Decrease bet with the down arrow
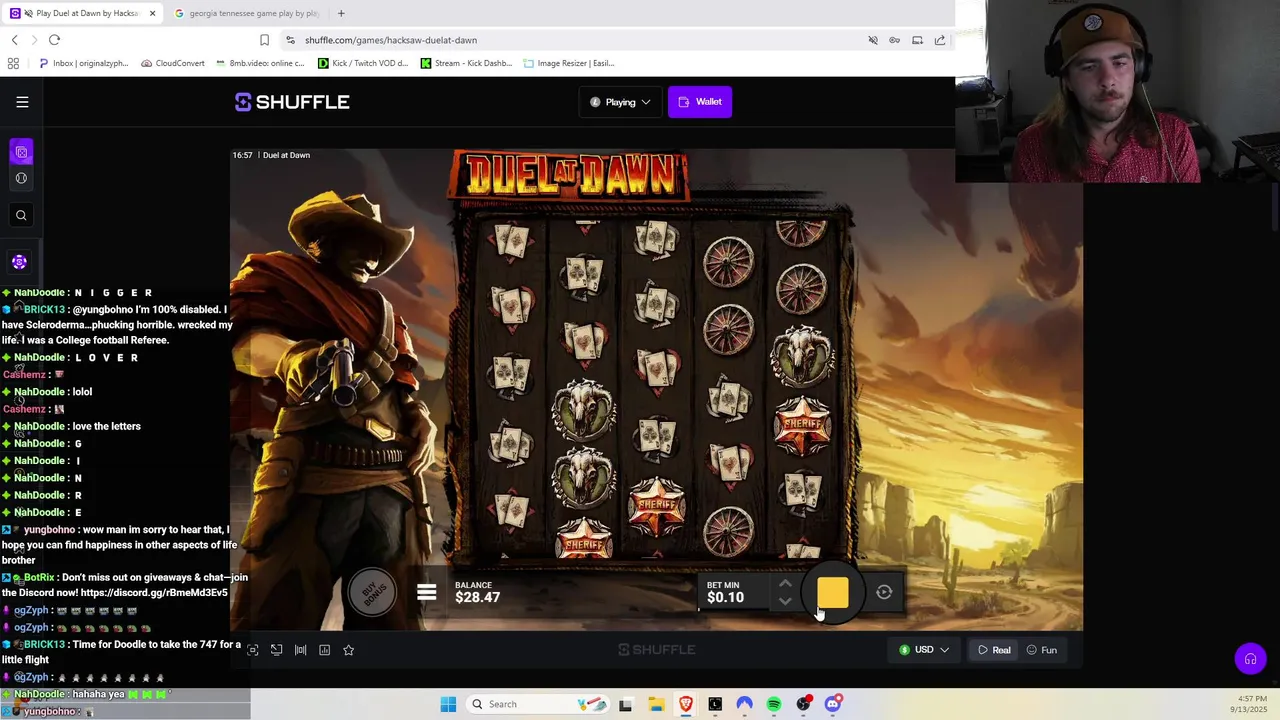Viewport: 1280px width, 720px height. click(785, 601)
